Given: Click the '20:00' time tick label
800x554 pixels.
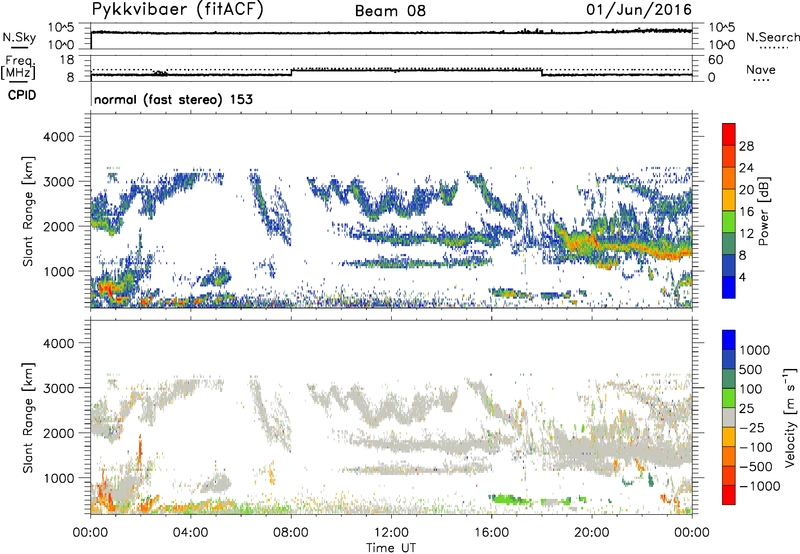Looking at the screenshot, I should 592,533.
